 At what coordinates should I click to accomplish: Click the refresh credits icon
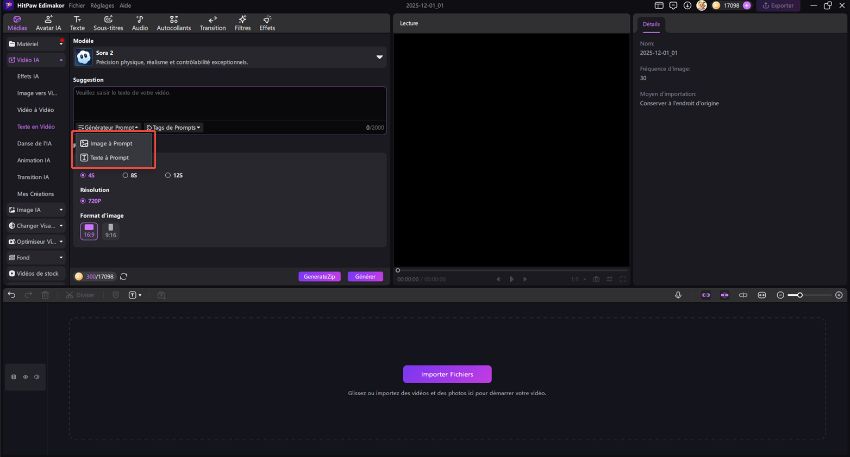124,276
